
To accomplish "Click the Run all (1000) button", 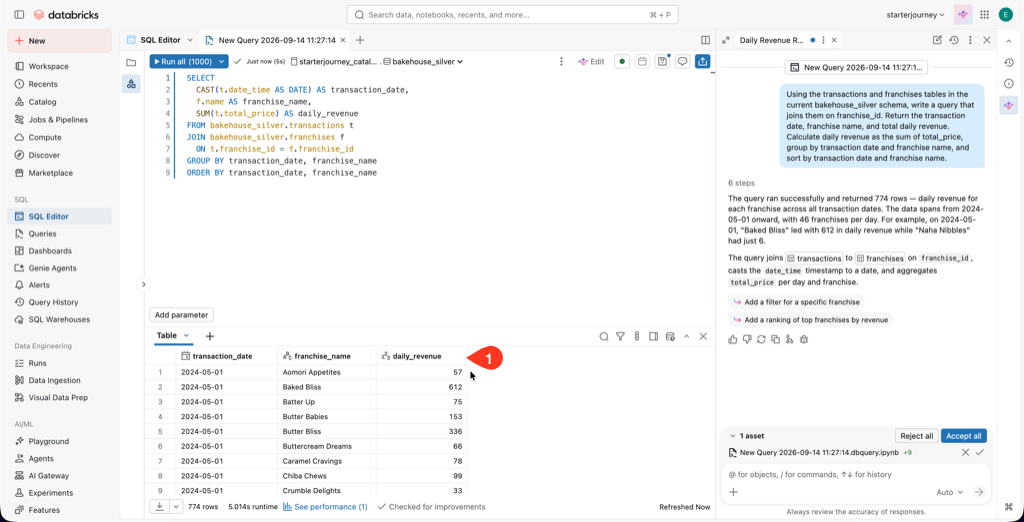I will pos(182,61).
